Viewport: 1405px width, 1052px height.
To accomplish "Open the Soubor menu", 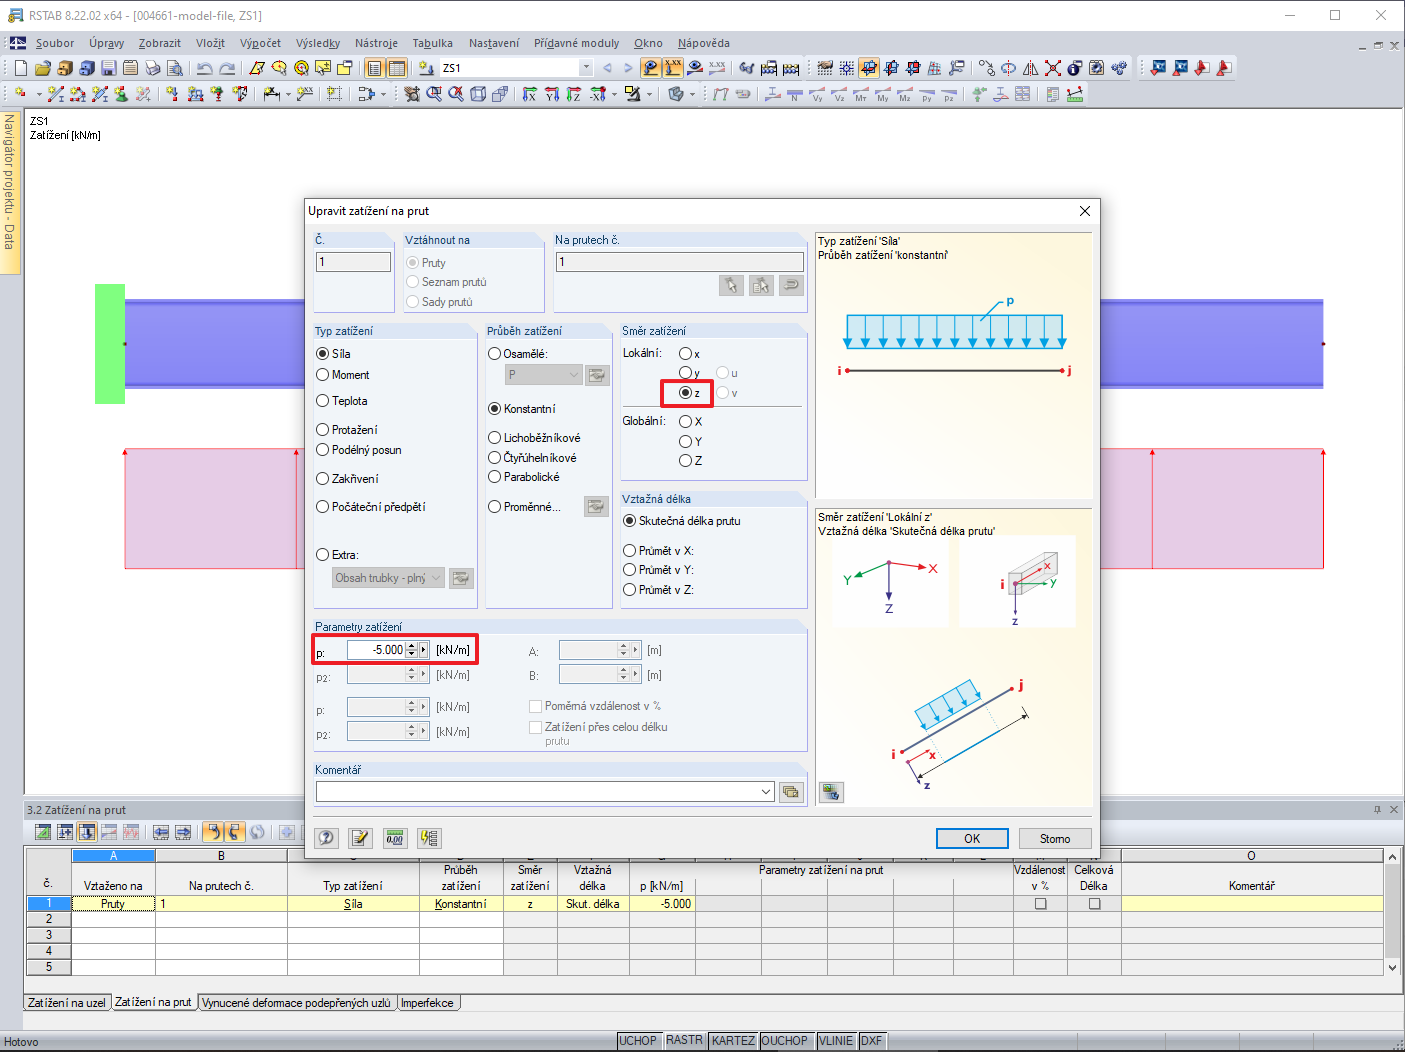I will pos(54,43).
